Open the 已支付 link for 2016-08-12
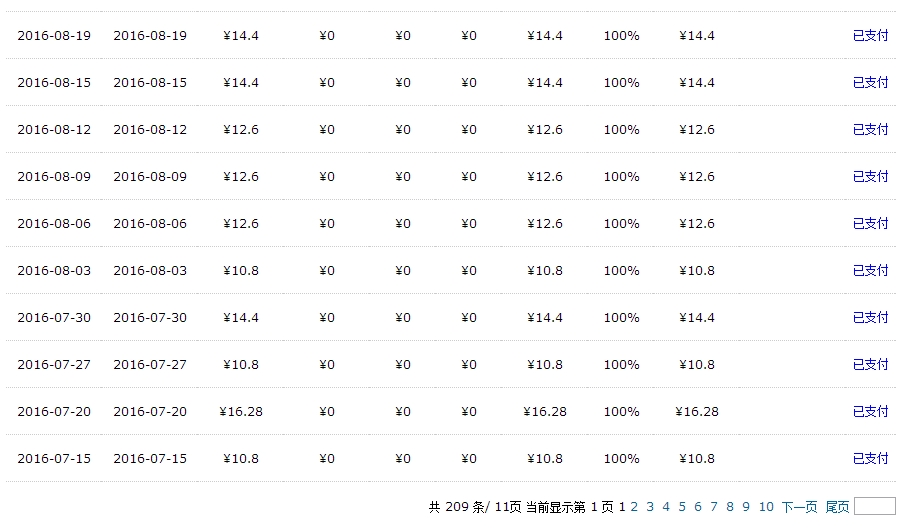The image size is (914, 529). [870, 129]
